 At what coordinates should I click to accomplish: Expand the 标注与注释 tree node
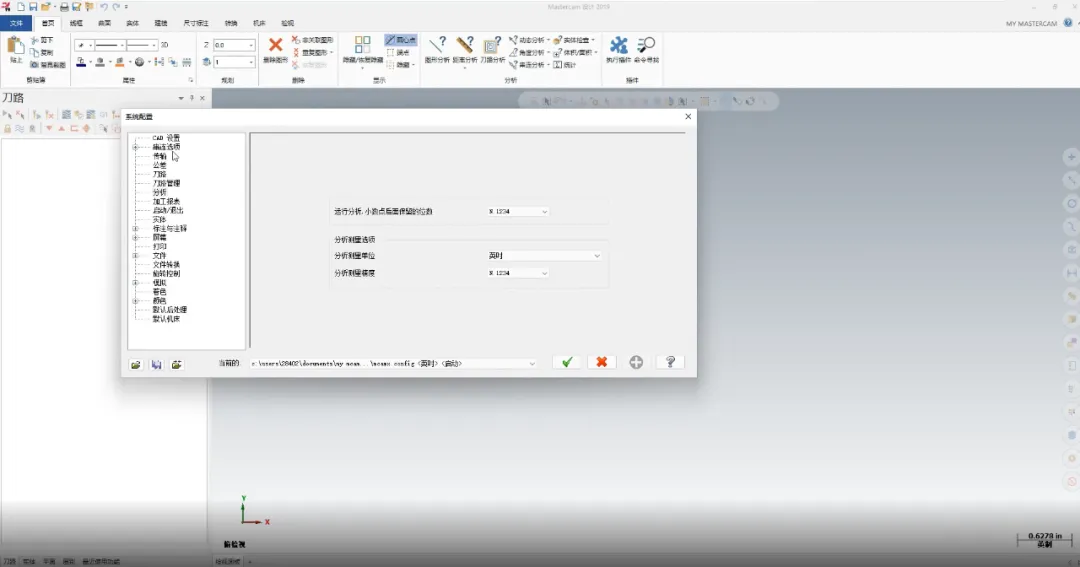[x=135, y=228]
